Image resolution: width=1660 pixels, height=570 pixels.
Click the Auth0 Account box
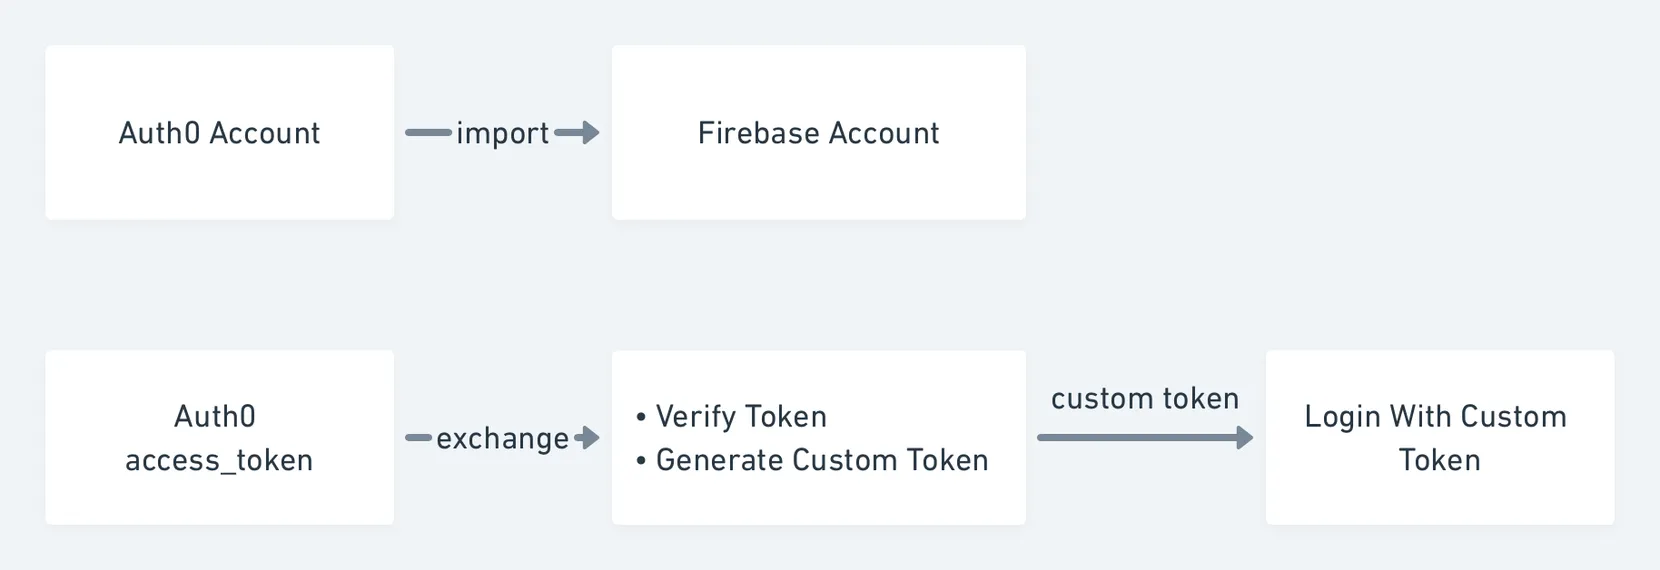(219, 132)
